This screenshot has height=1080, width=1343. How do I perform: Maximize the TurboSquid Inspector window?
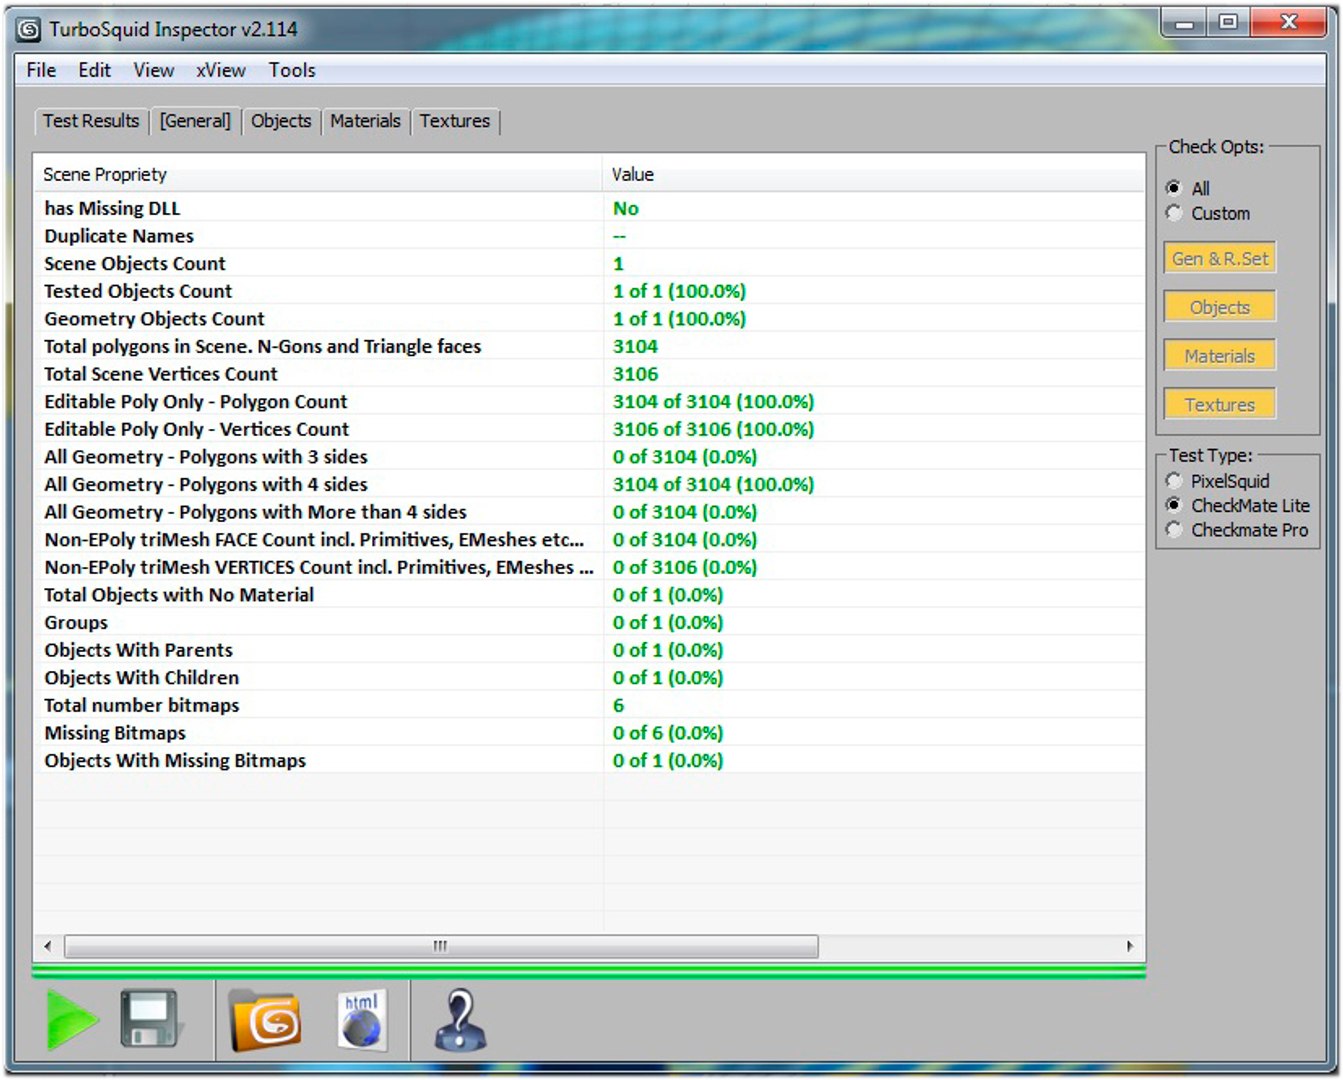(1229, 22)
